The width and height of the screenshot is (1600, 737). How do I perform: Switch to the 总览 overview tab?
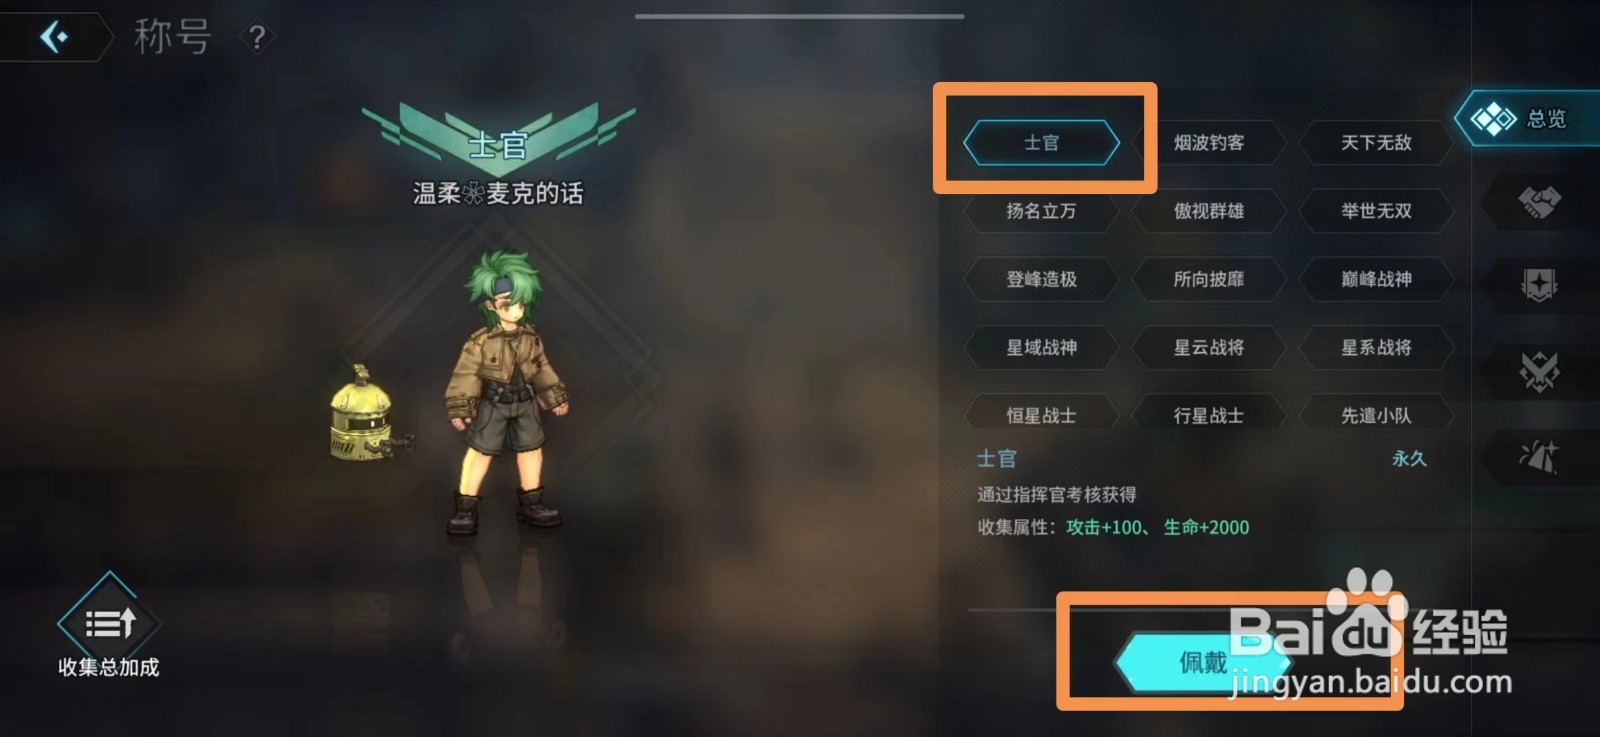[1525, 119]
